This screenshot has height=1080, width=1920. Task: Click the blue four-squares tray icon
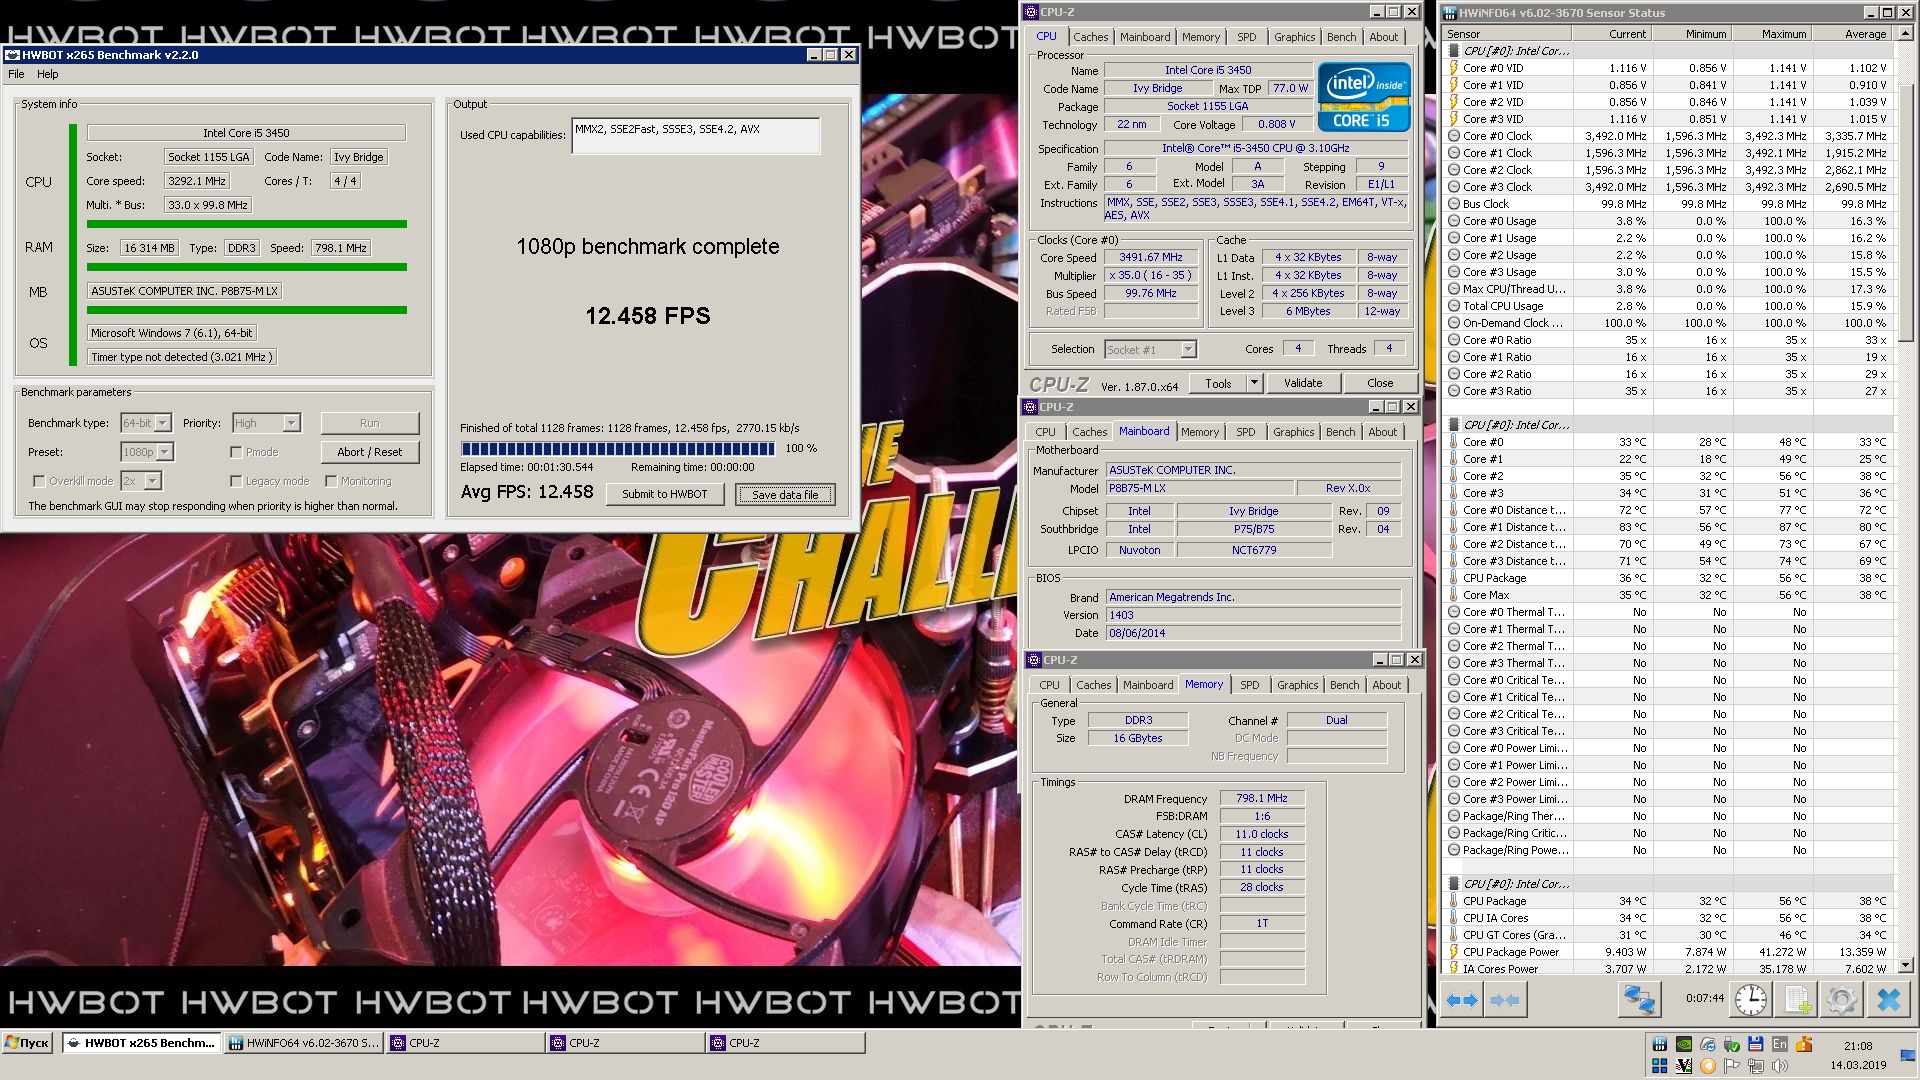click(1660, 1066)
